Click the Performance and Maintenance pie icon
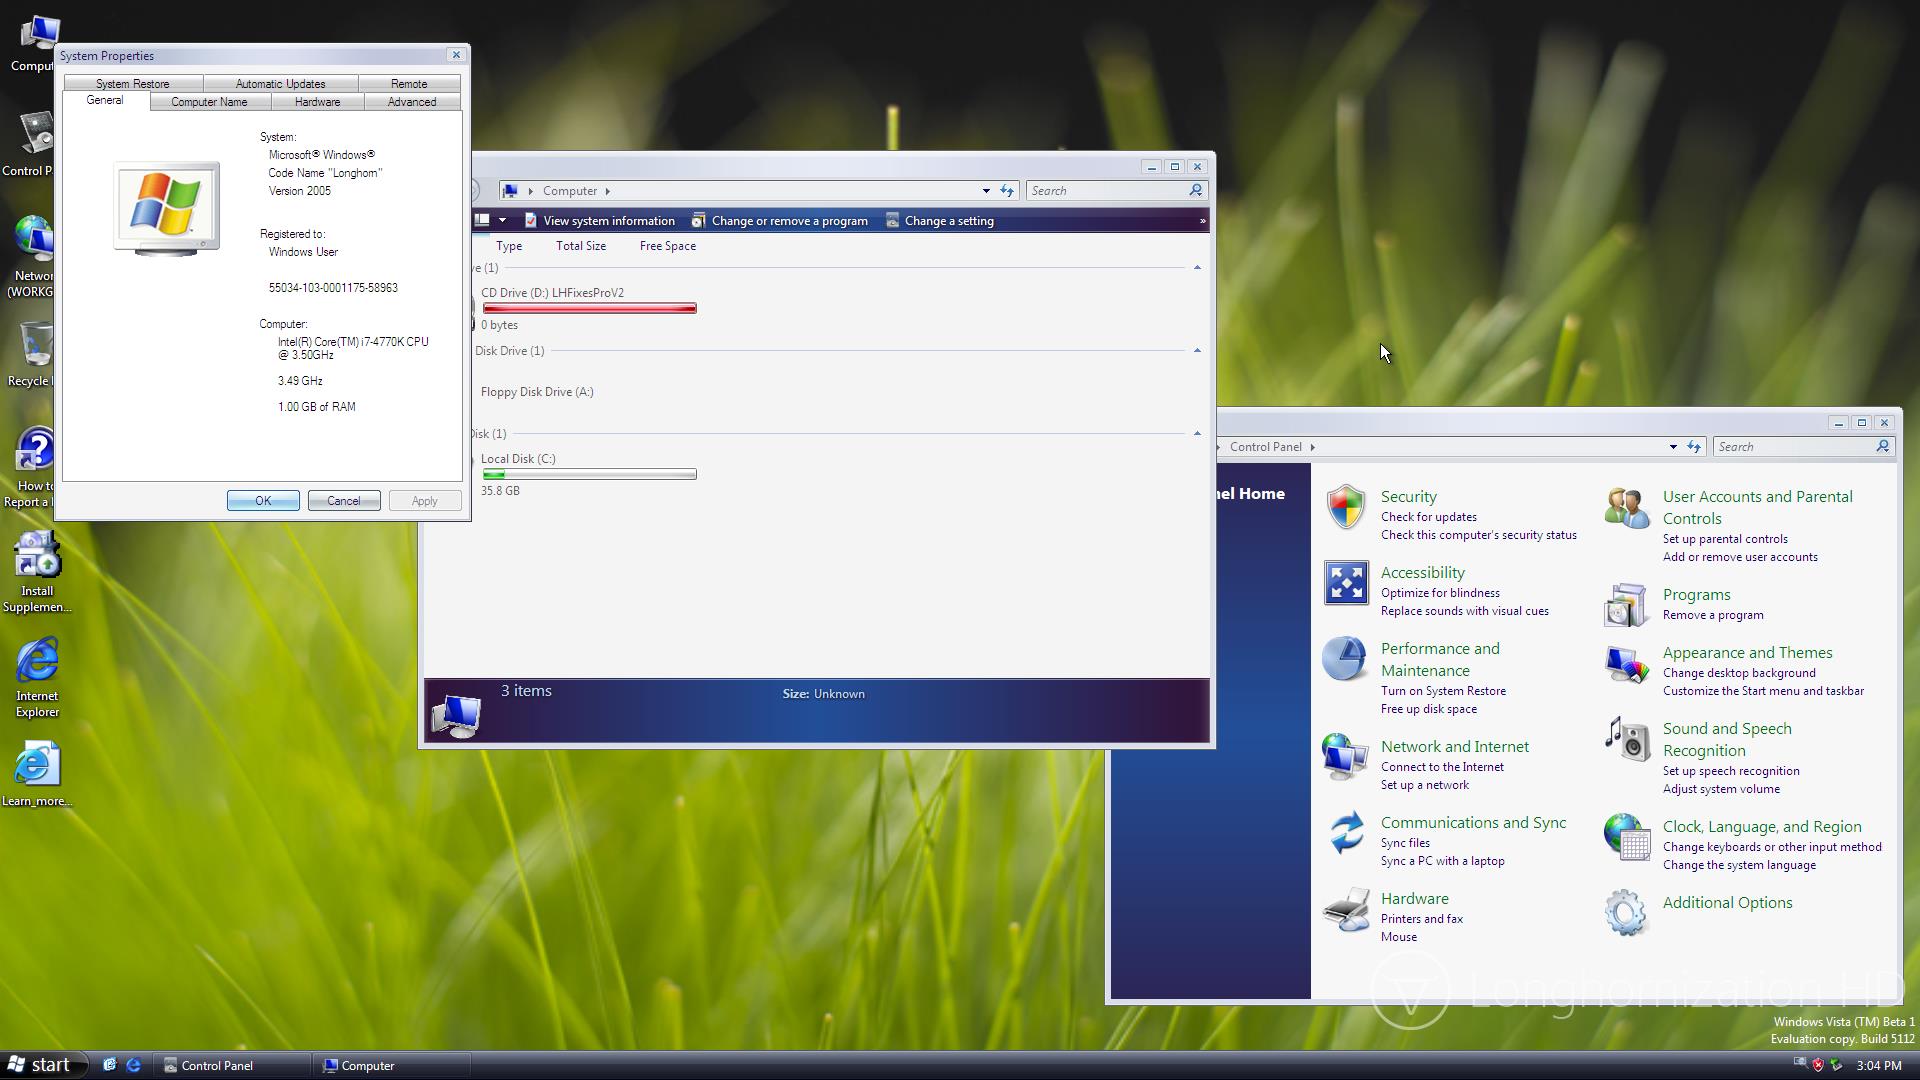Viewport: 1920px width, 1080px height. [x=1344, y=660]
